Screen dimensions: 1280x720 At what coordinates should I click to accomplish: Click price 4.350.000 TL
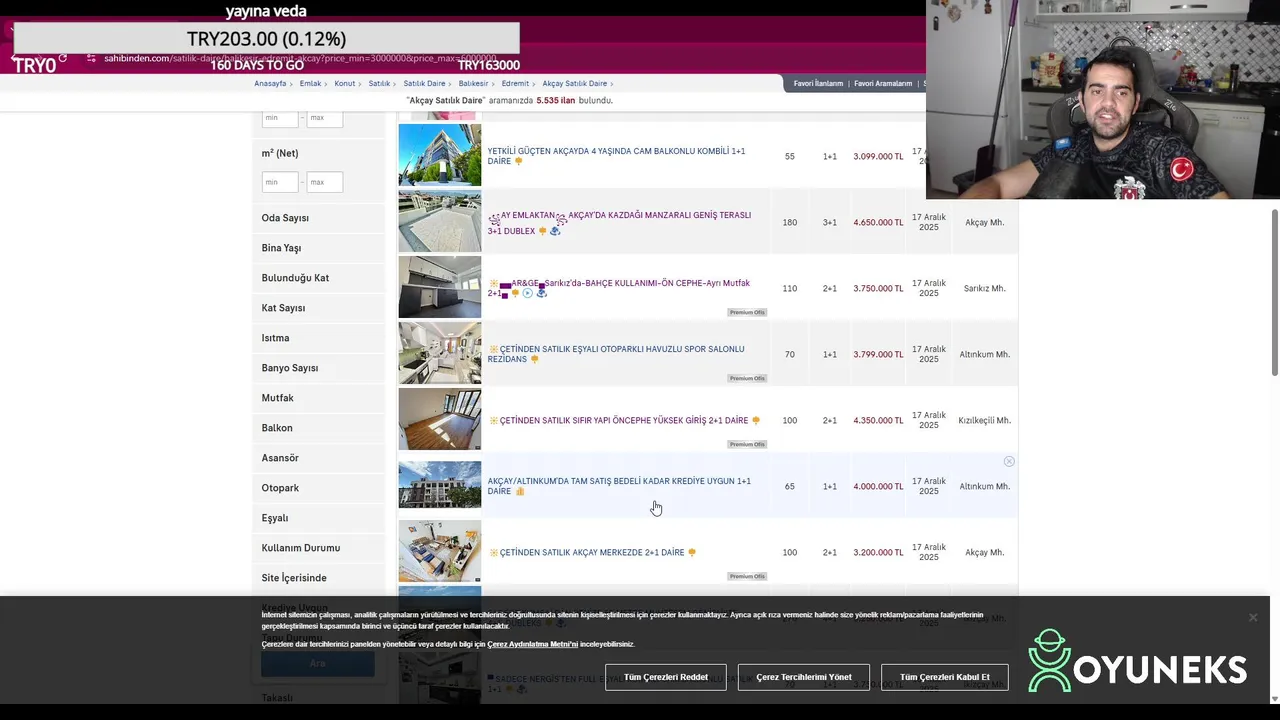point(878,421)
